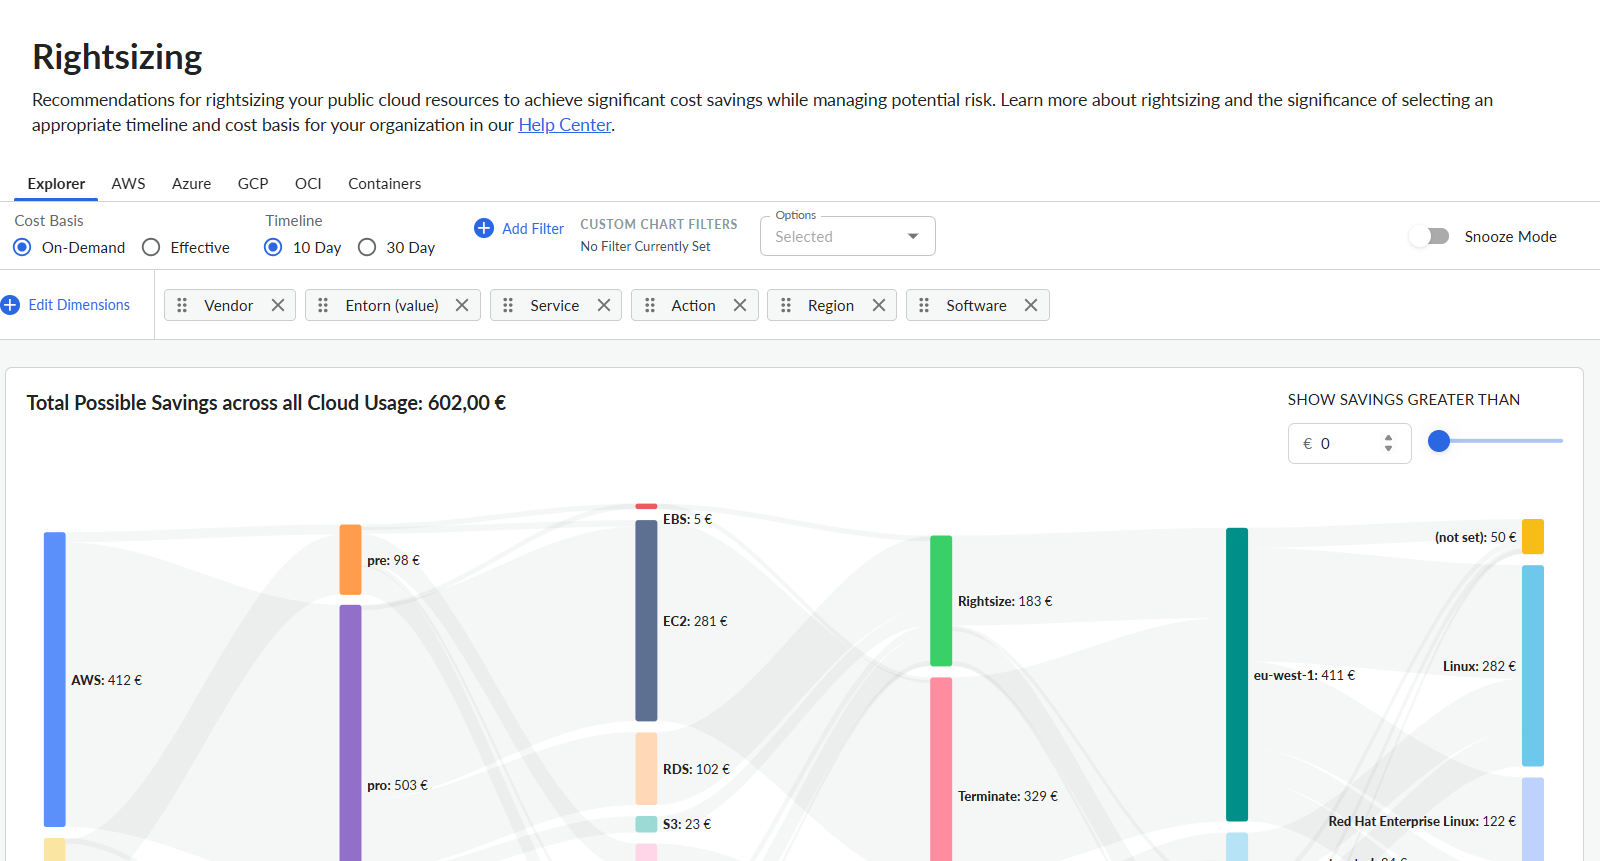1600x861 pixels.
Task: Grab the Region chip drag handle
Action: [x=786, y=305]
